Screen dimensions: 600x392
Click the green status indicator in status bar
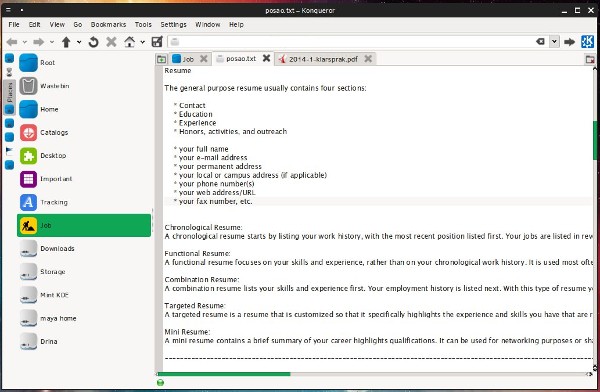point(160,382)
